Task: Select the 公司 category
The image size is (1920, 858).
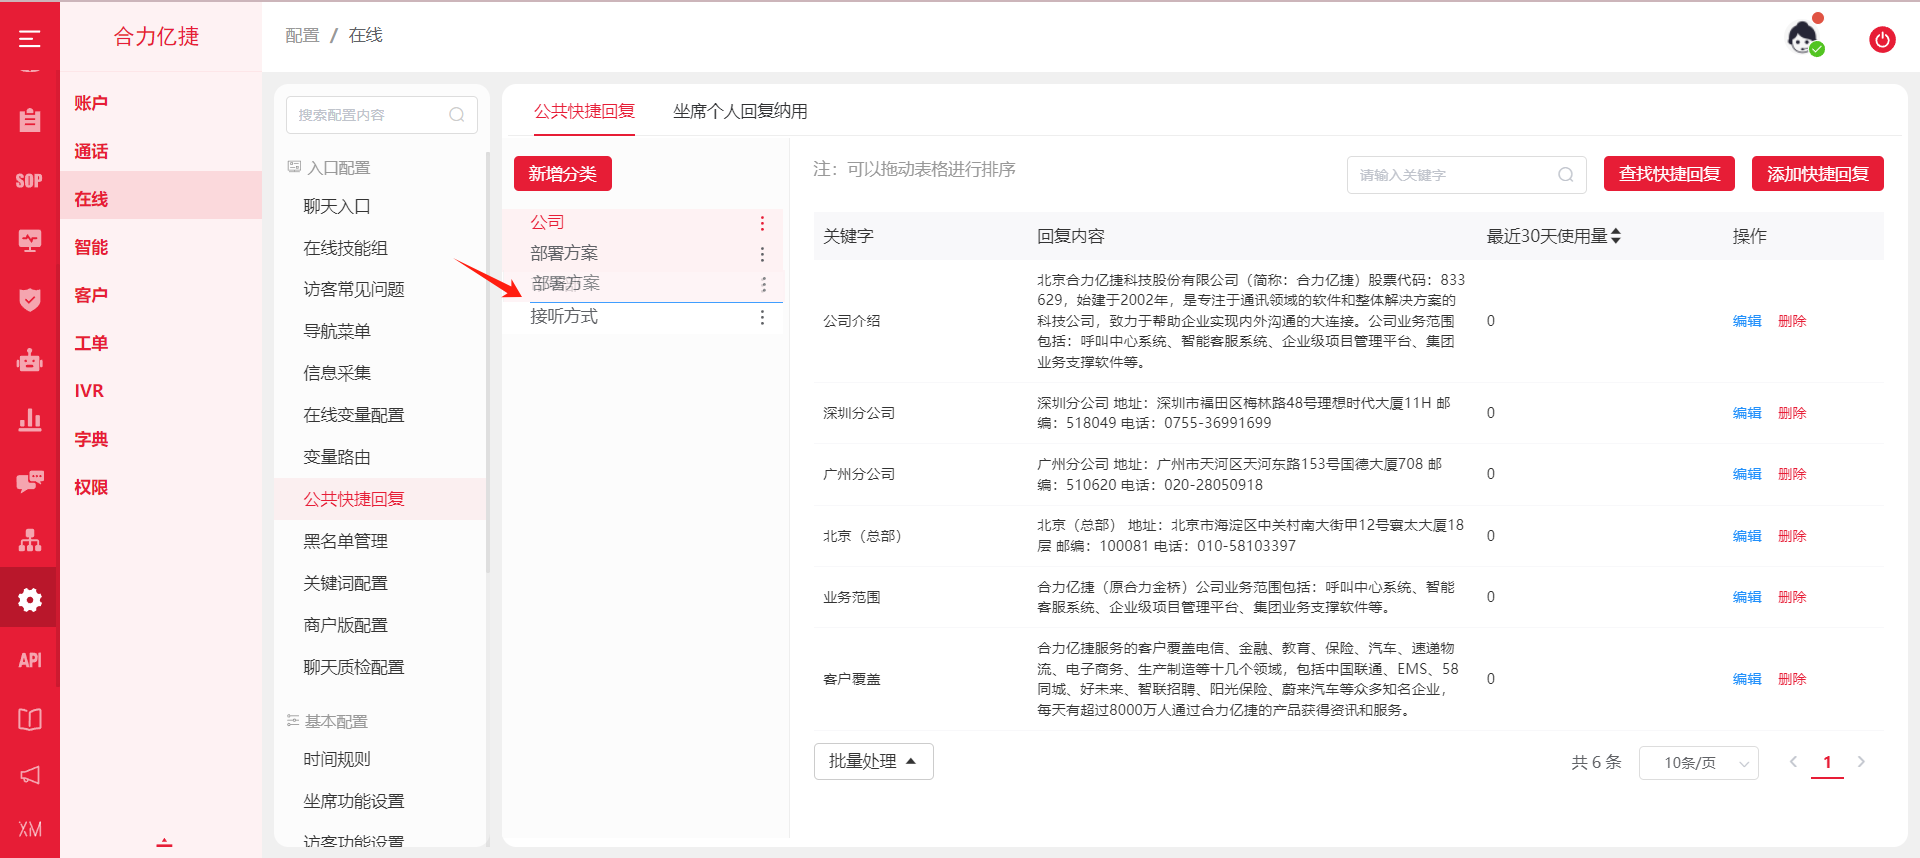Action: [547, 222]
